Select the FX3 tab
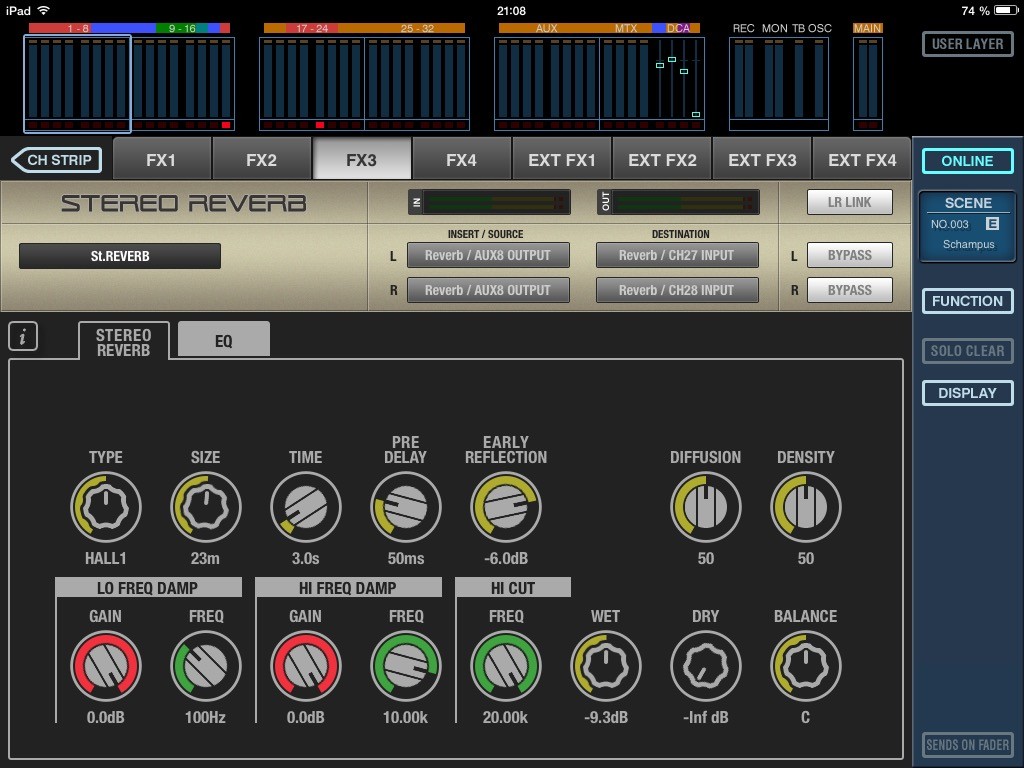 [362, 159]
